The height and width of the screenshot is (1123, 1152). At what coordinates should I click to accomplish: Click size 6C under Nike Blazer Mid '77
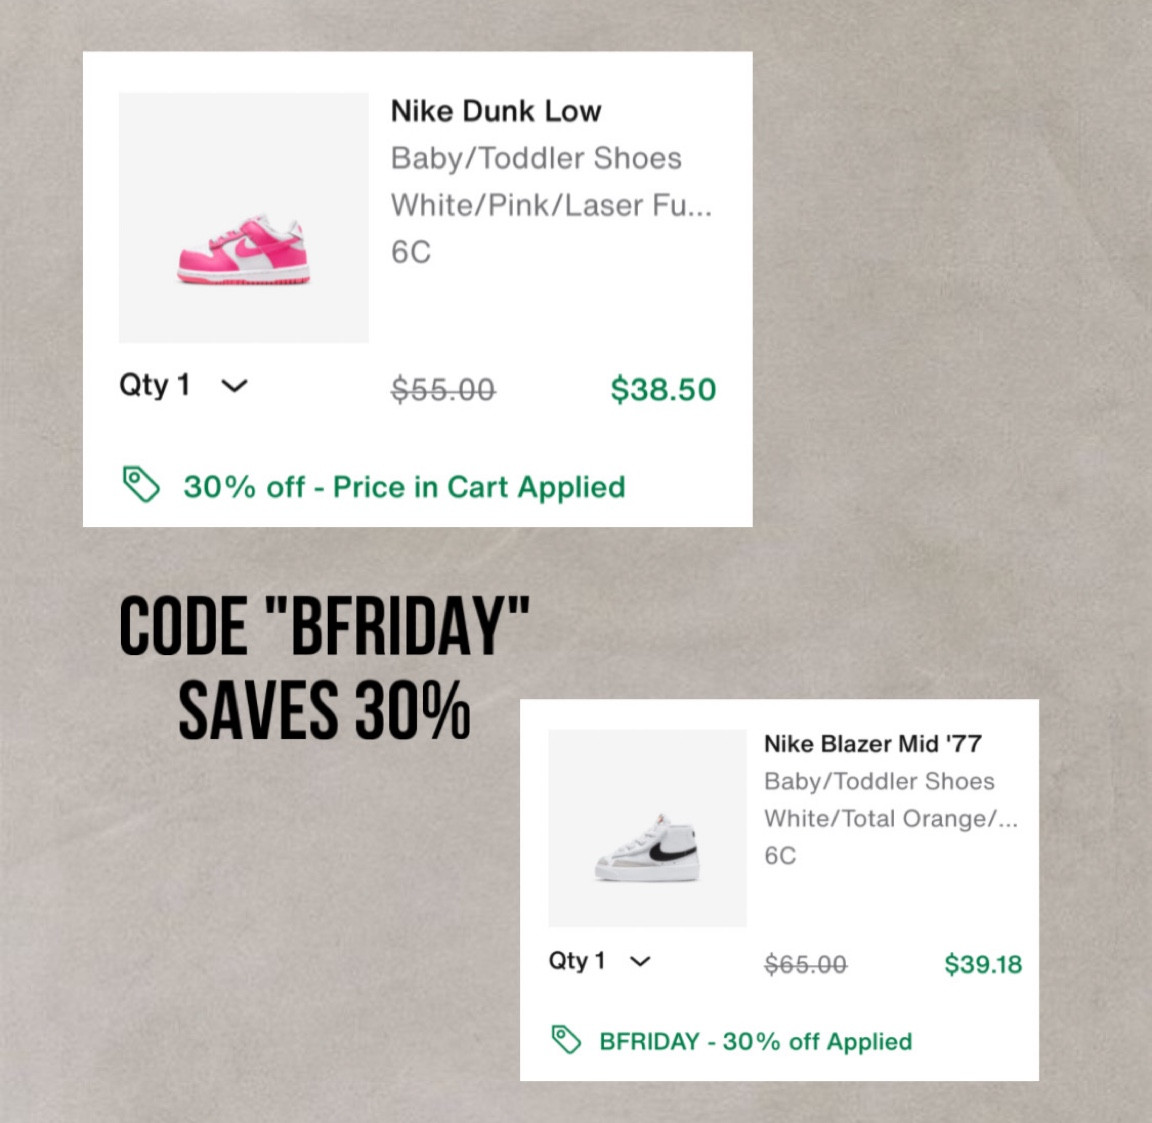coord(780,856)
